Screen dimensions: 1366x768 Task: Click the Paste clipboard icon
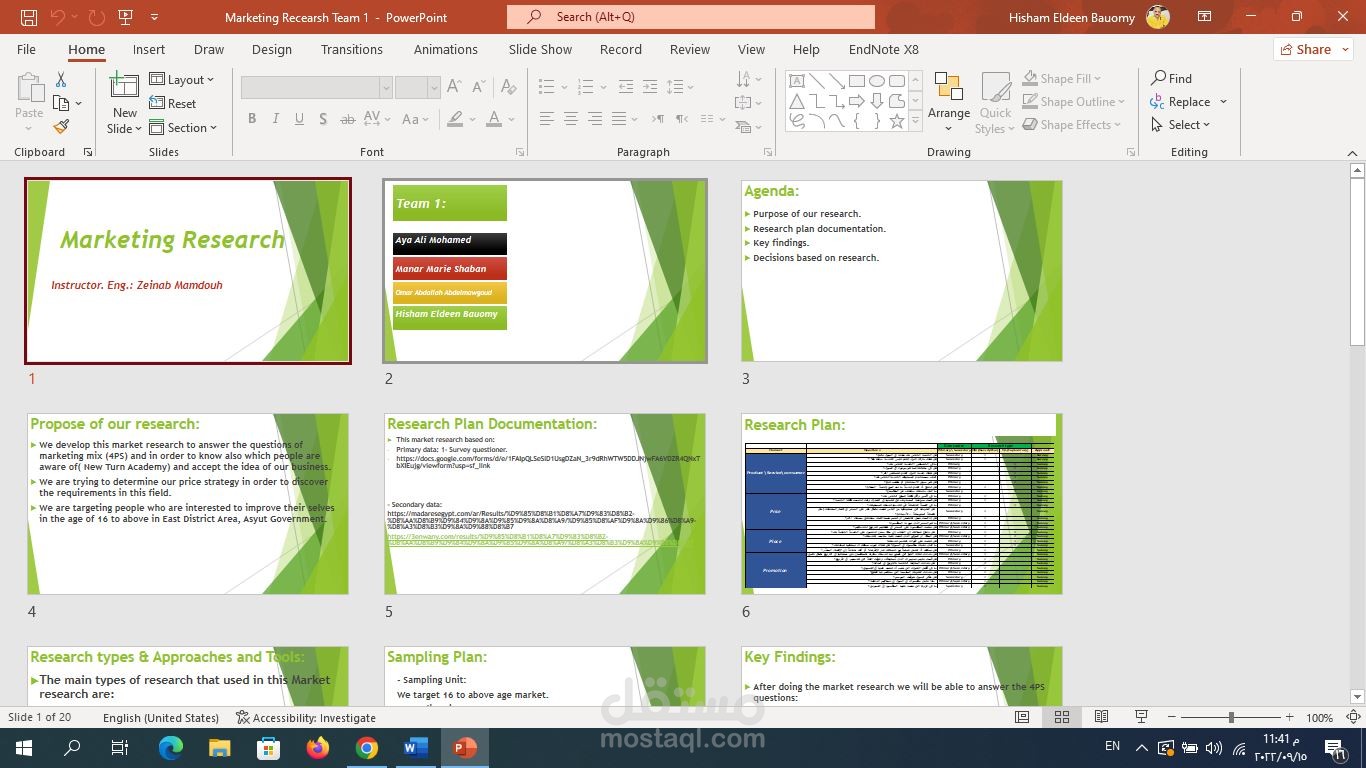(29, 89)
